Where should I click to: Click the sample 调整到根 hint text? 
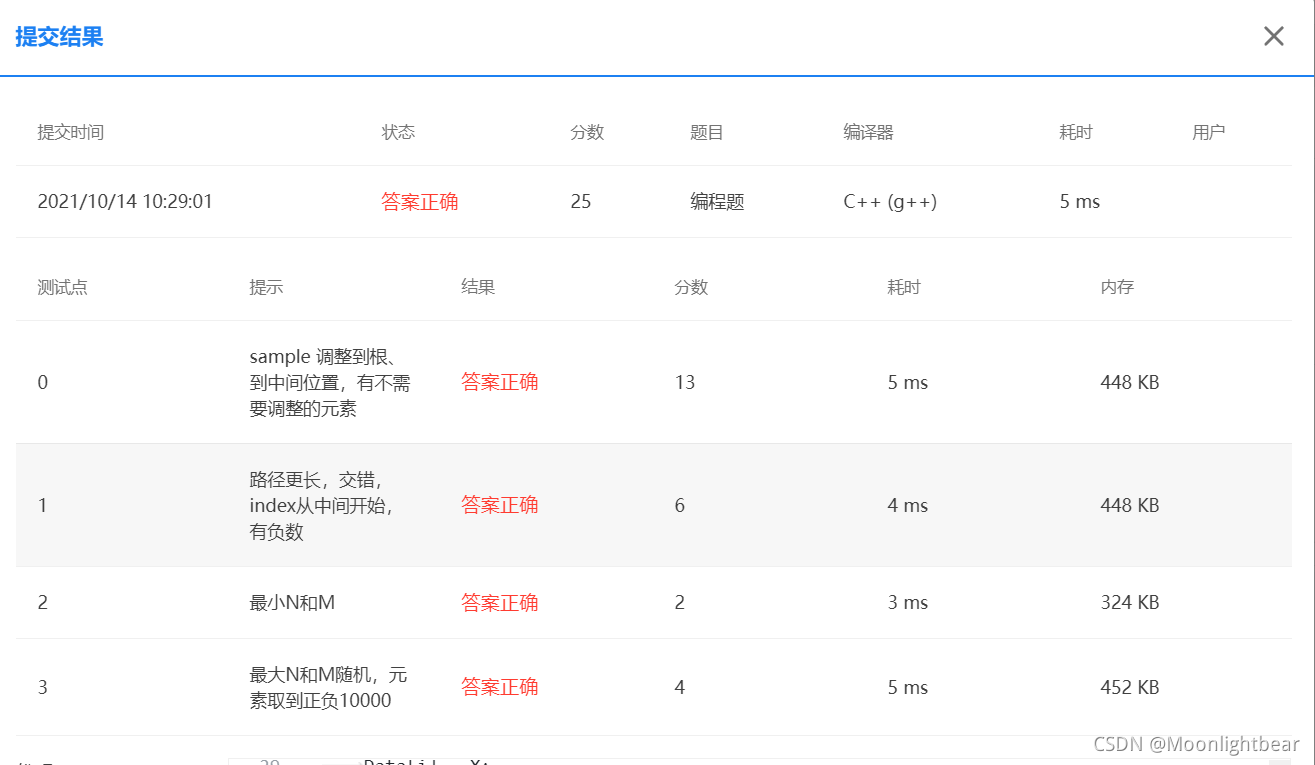pyautogui.click(x=330, y=382)
